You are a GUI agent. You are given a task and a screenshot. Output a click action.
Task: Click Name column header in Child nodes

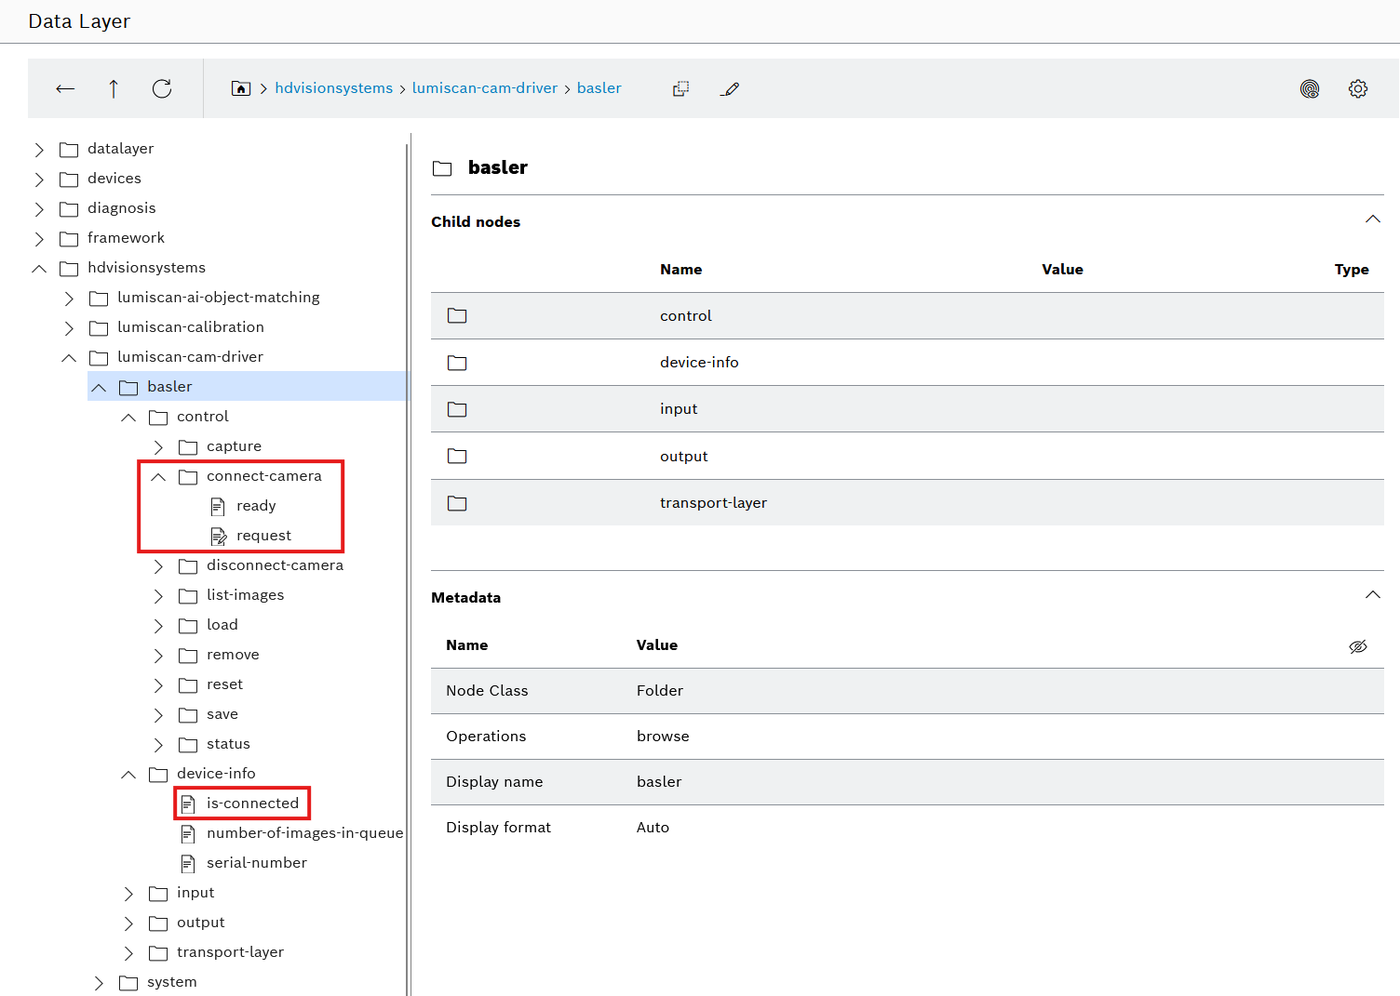(x=681, y=270)
